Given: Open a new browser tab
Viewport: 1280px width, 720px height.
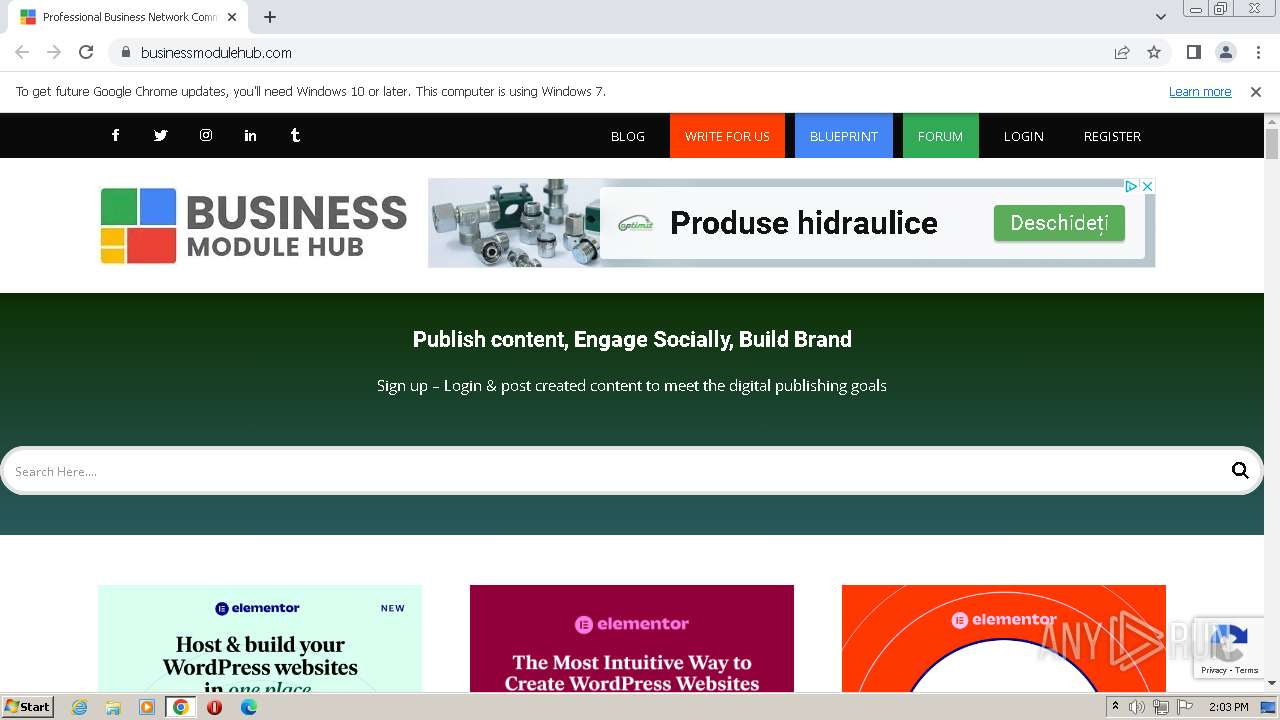Looking at the screenshot, I should (270, 17).
